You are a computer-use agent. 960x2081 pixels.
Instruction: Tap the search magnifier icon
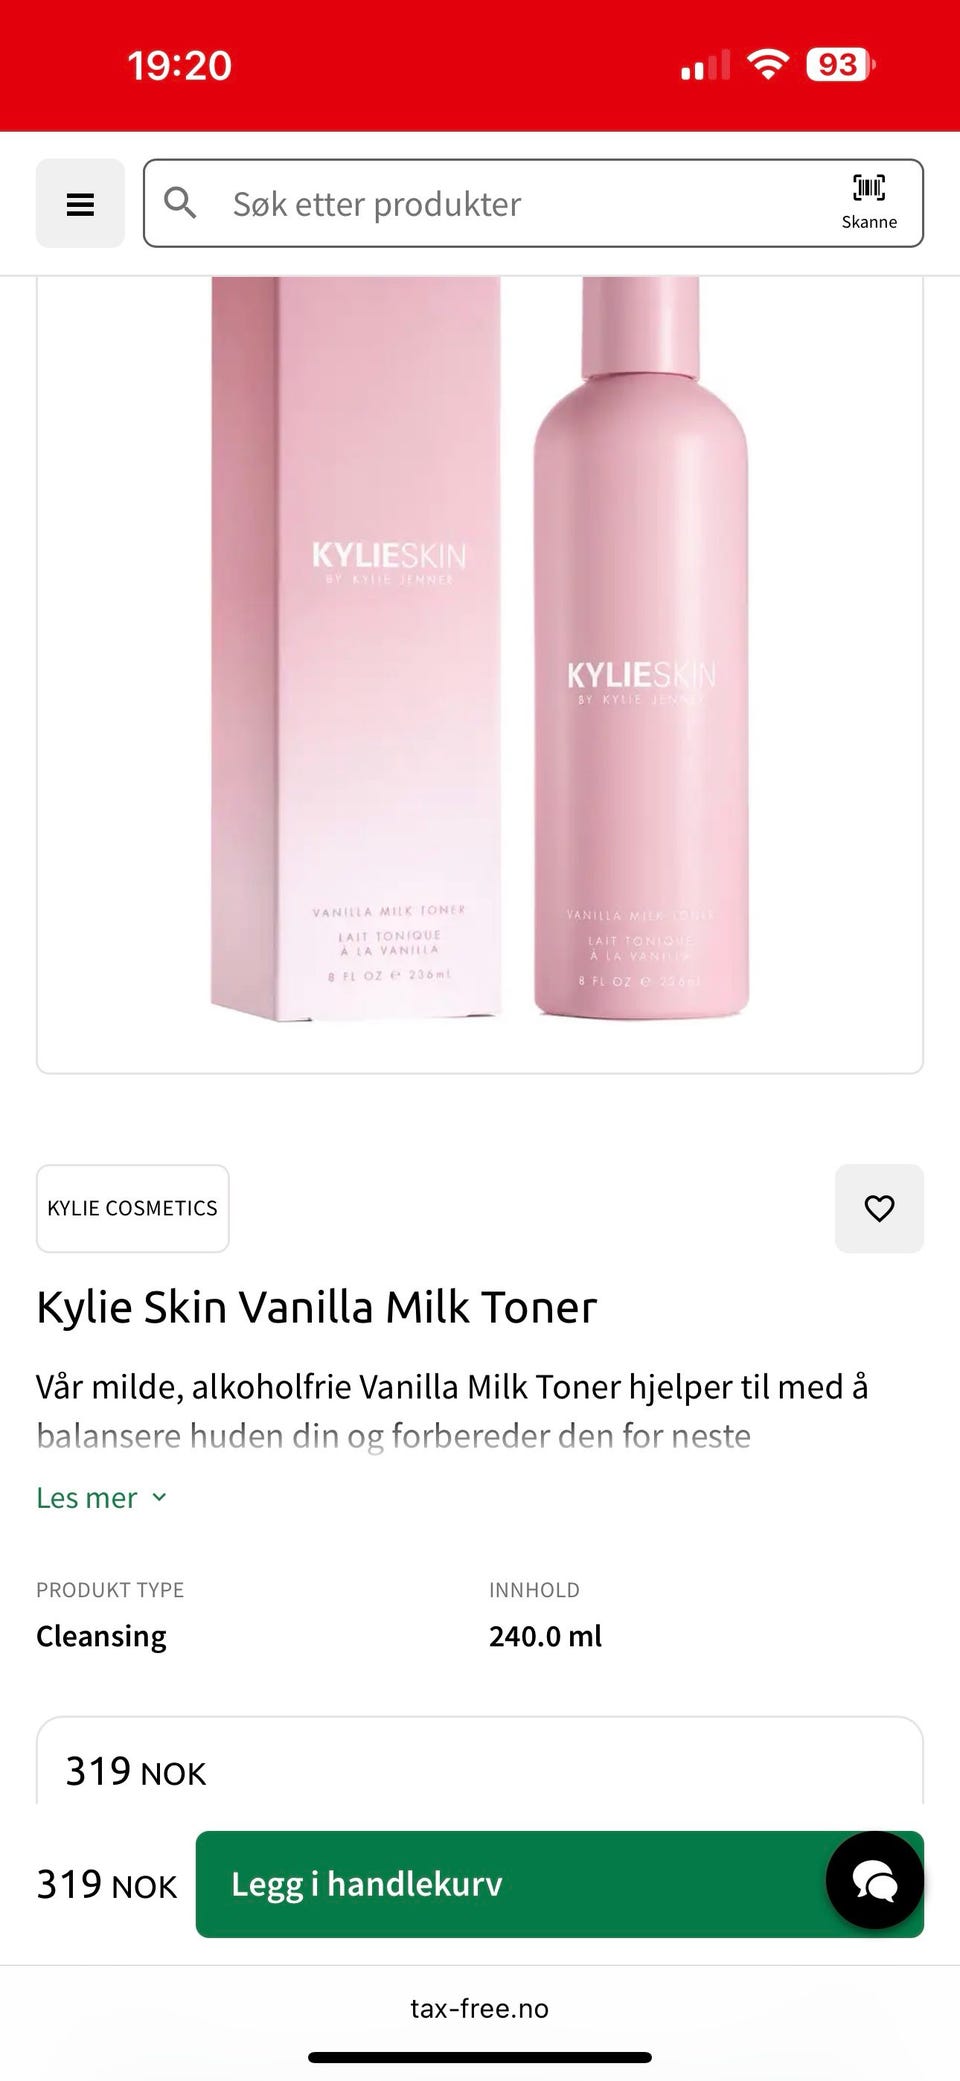point(180,203)
